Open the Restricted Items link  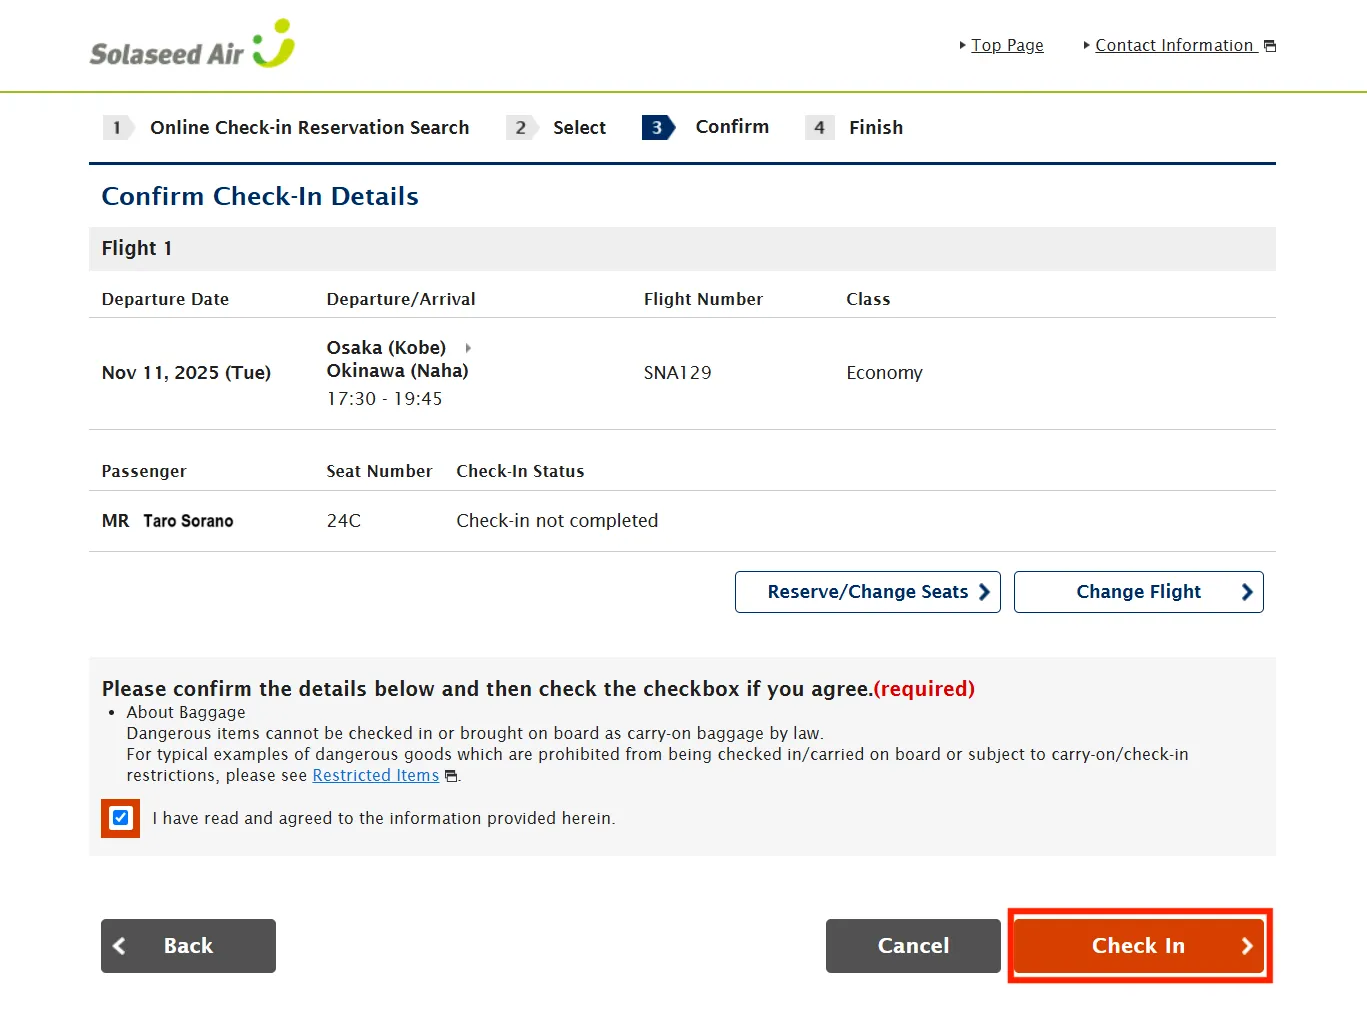click(x=375, y=776)
